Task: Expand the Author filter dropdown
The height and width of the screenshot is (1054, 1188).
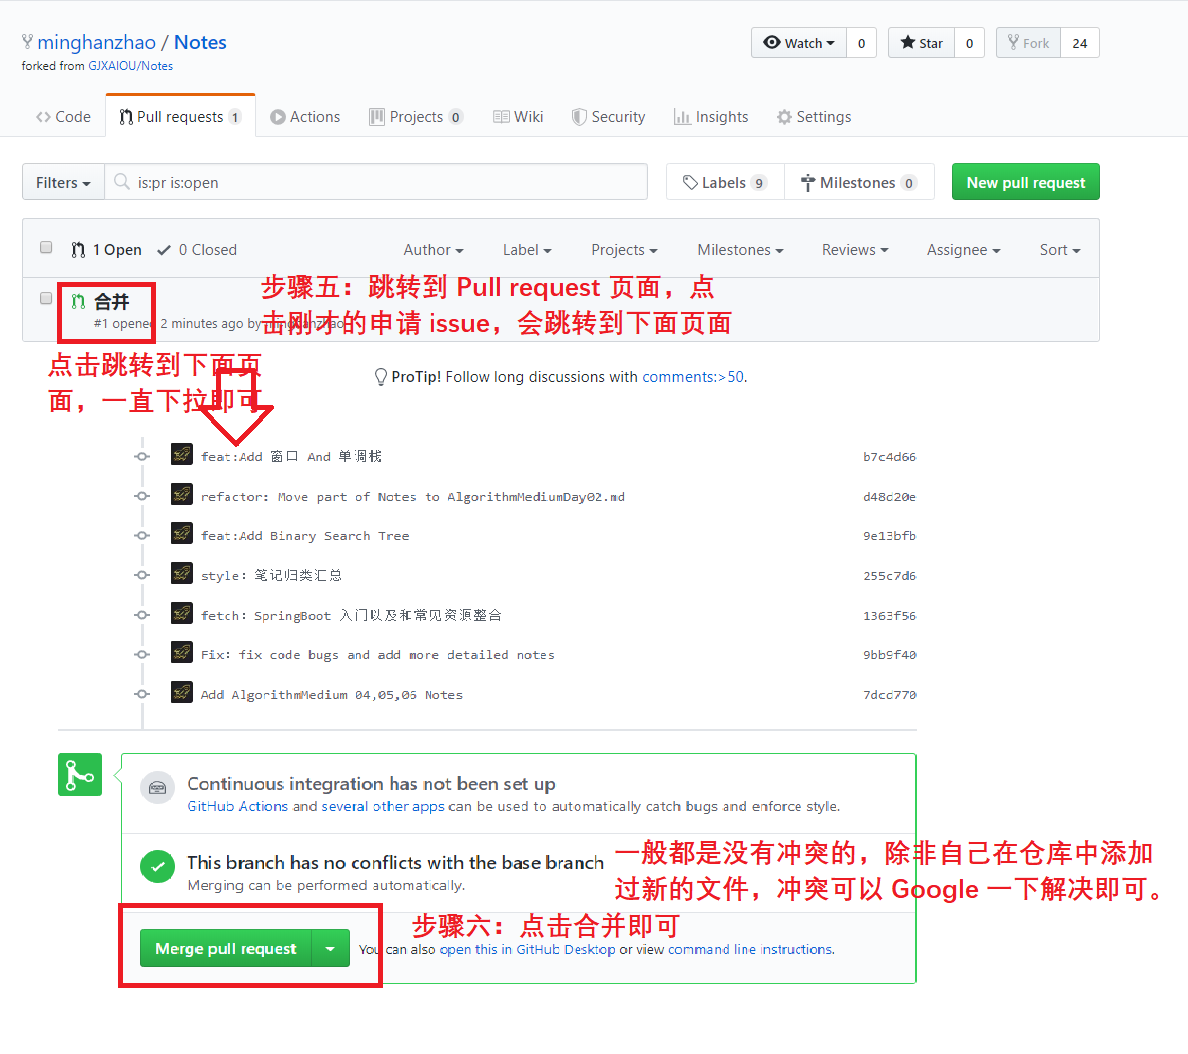Action: (433, 250)
